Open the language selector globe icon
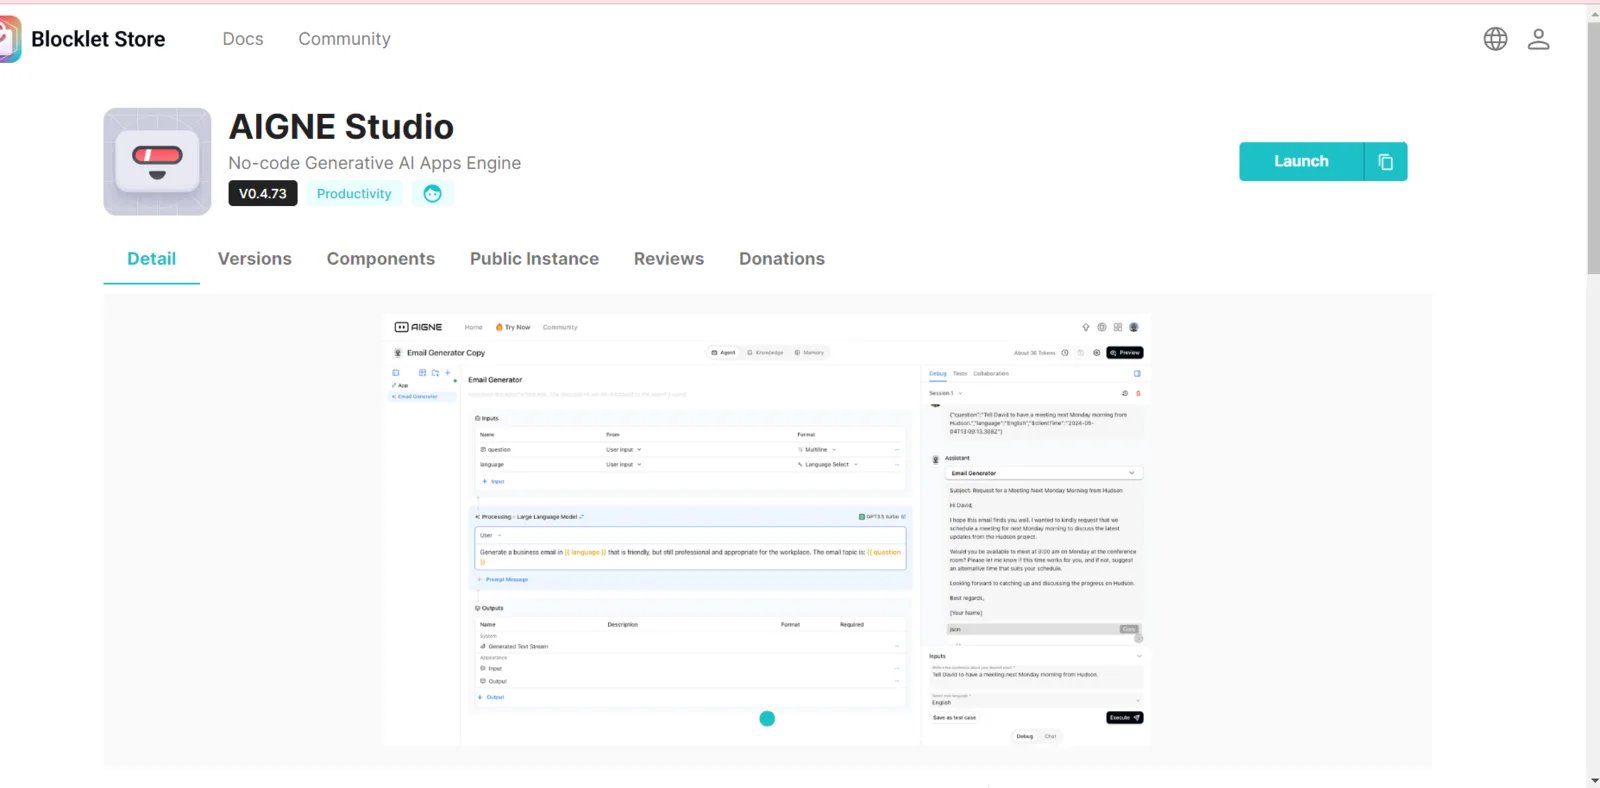Viewport: 1600px width, 788px height. pyautogui.click(x=1495, y=39)
